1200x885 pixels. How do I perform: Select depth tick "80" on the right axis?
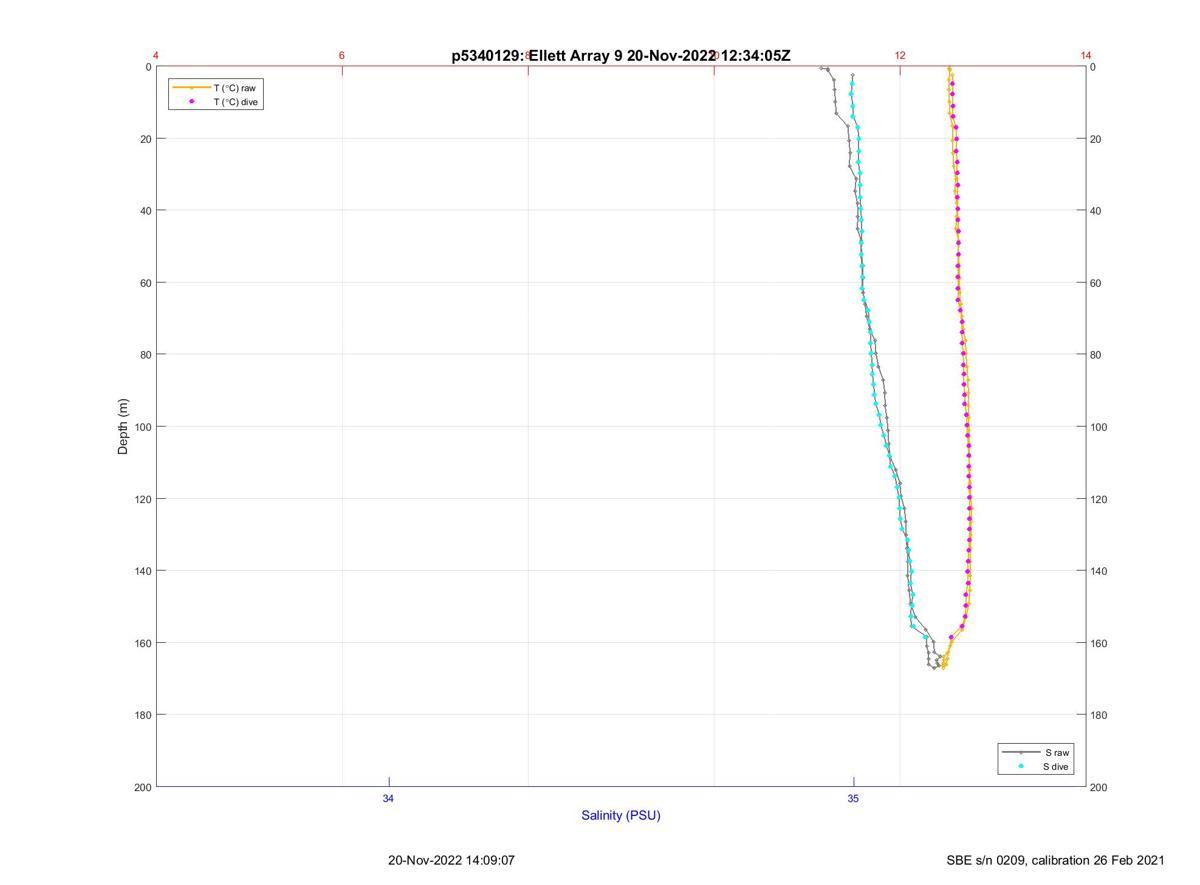1097,355
